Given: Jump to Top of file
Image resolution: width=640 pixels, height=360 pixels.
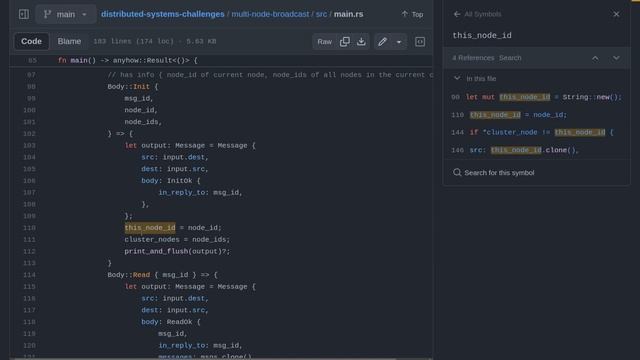Looking at the screenshot, I should (x=412, y=14).
